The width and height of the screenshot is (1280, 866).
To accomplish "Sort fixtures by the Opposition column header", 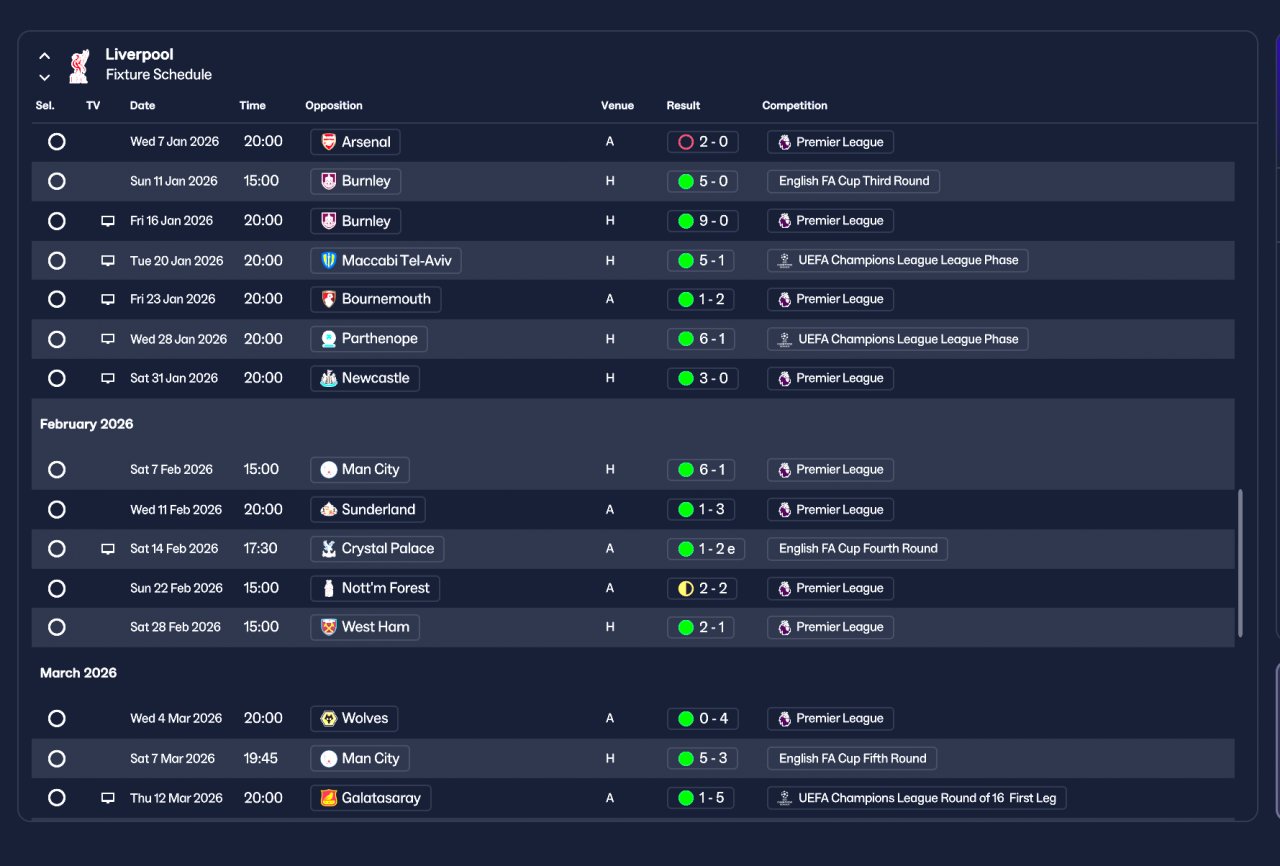I will 334,105.
